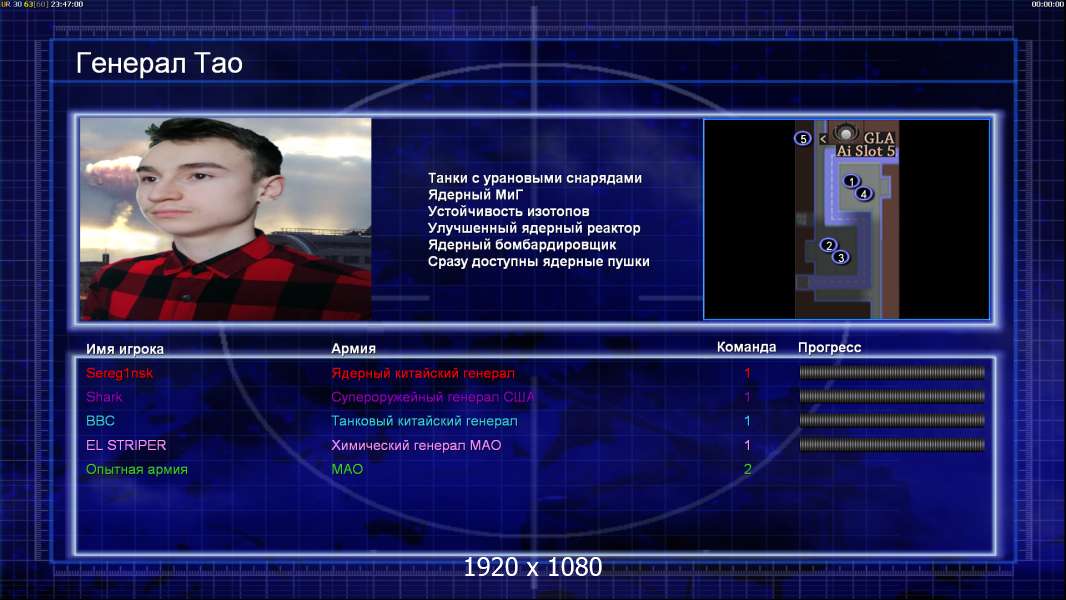The height and width of the screenshot is (600, 1066).
Task: Click the 23:47:00 clock readout
Action: [67, 4]
